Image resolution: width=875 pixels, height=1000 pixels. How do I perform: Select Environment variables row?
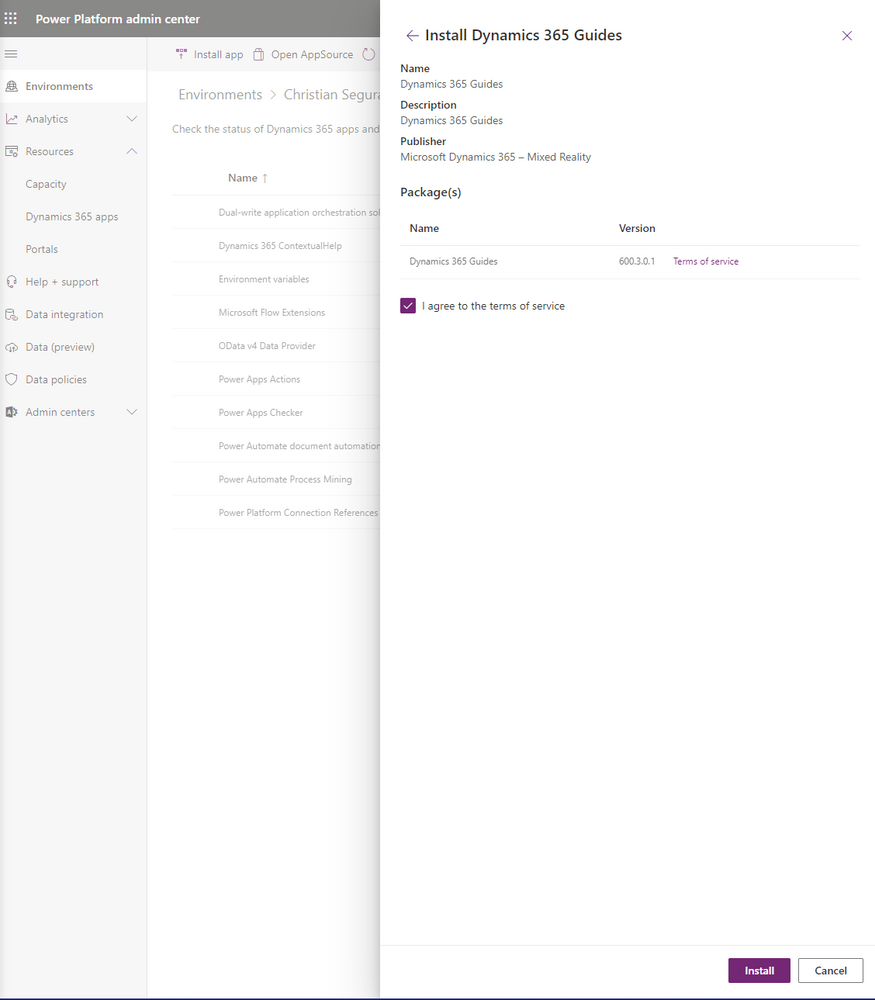pos(276,279)
